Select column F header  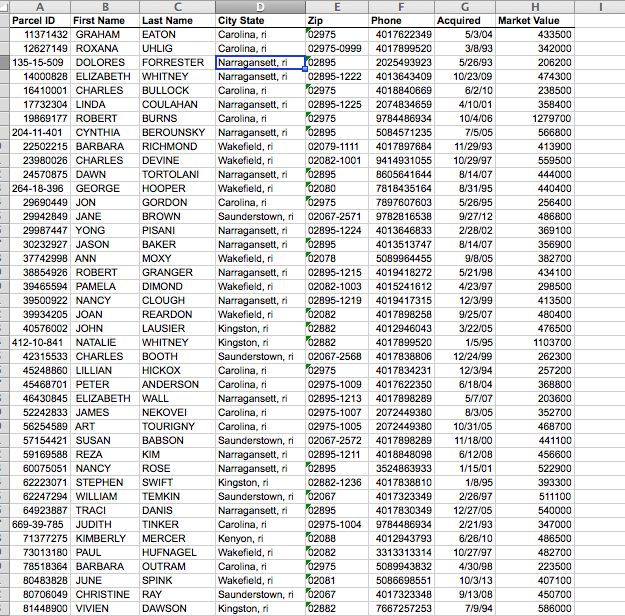point(401,7)
